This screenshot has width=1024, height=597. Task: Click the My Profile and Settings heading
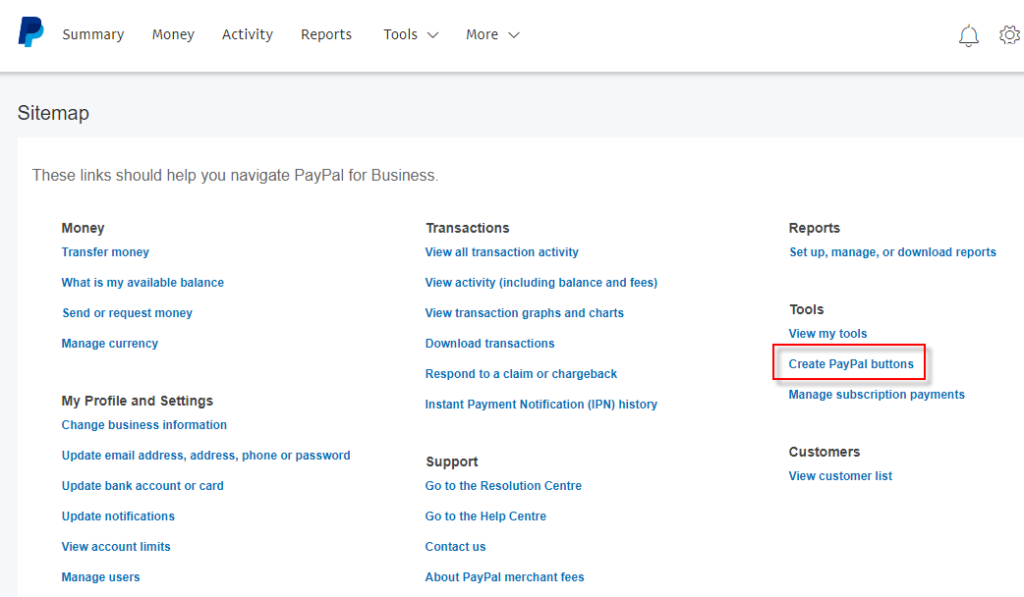pyautogui.click(x=137, y=401)
